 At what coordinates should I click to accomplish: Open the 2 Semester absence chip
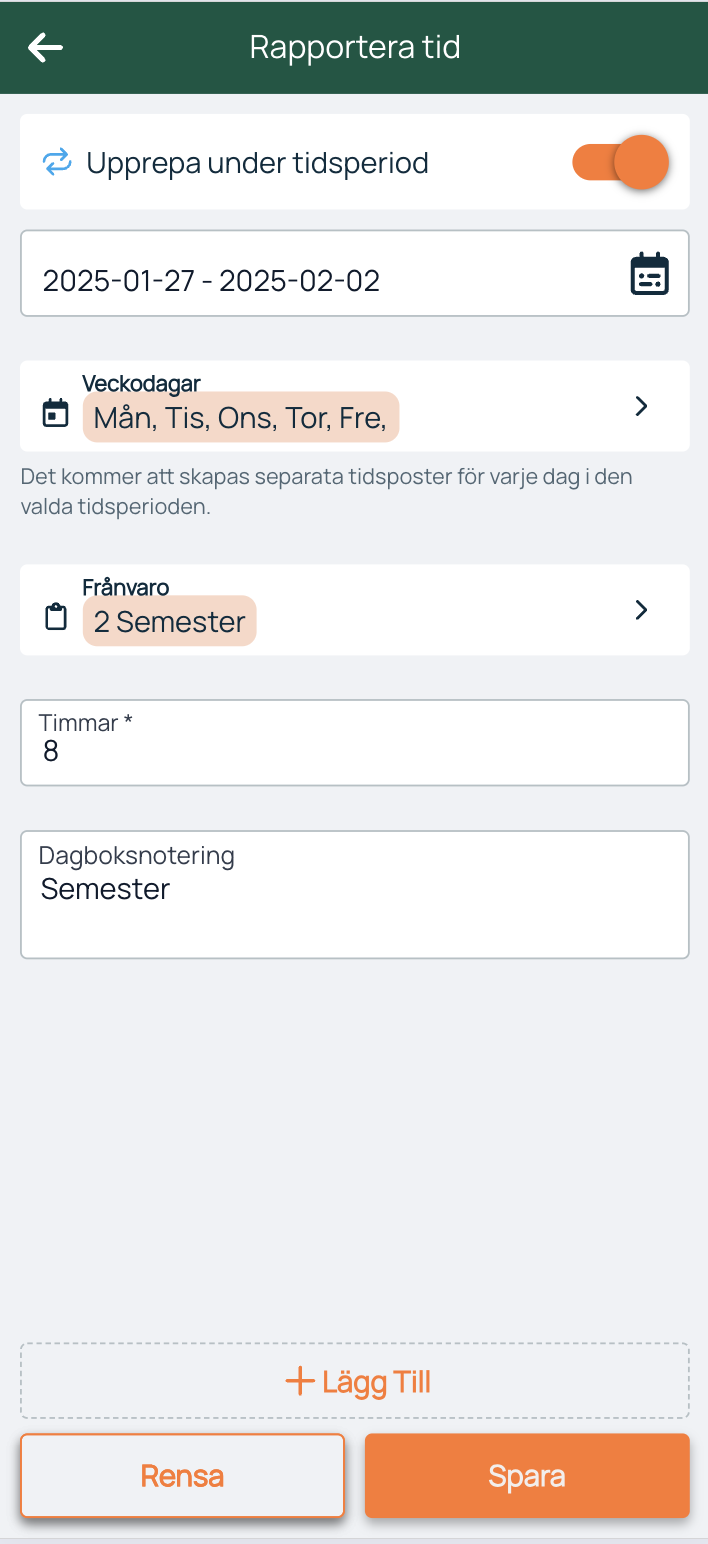169,622
